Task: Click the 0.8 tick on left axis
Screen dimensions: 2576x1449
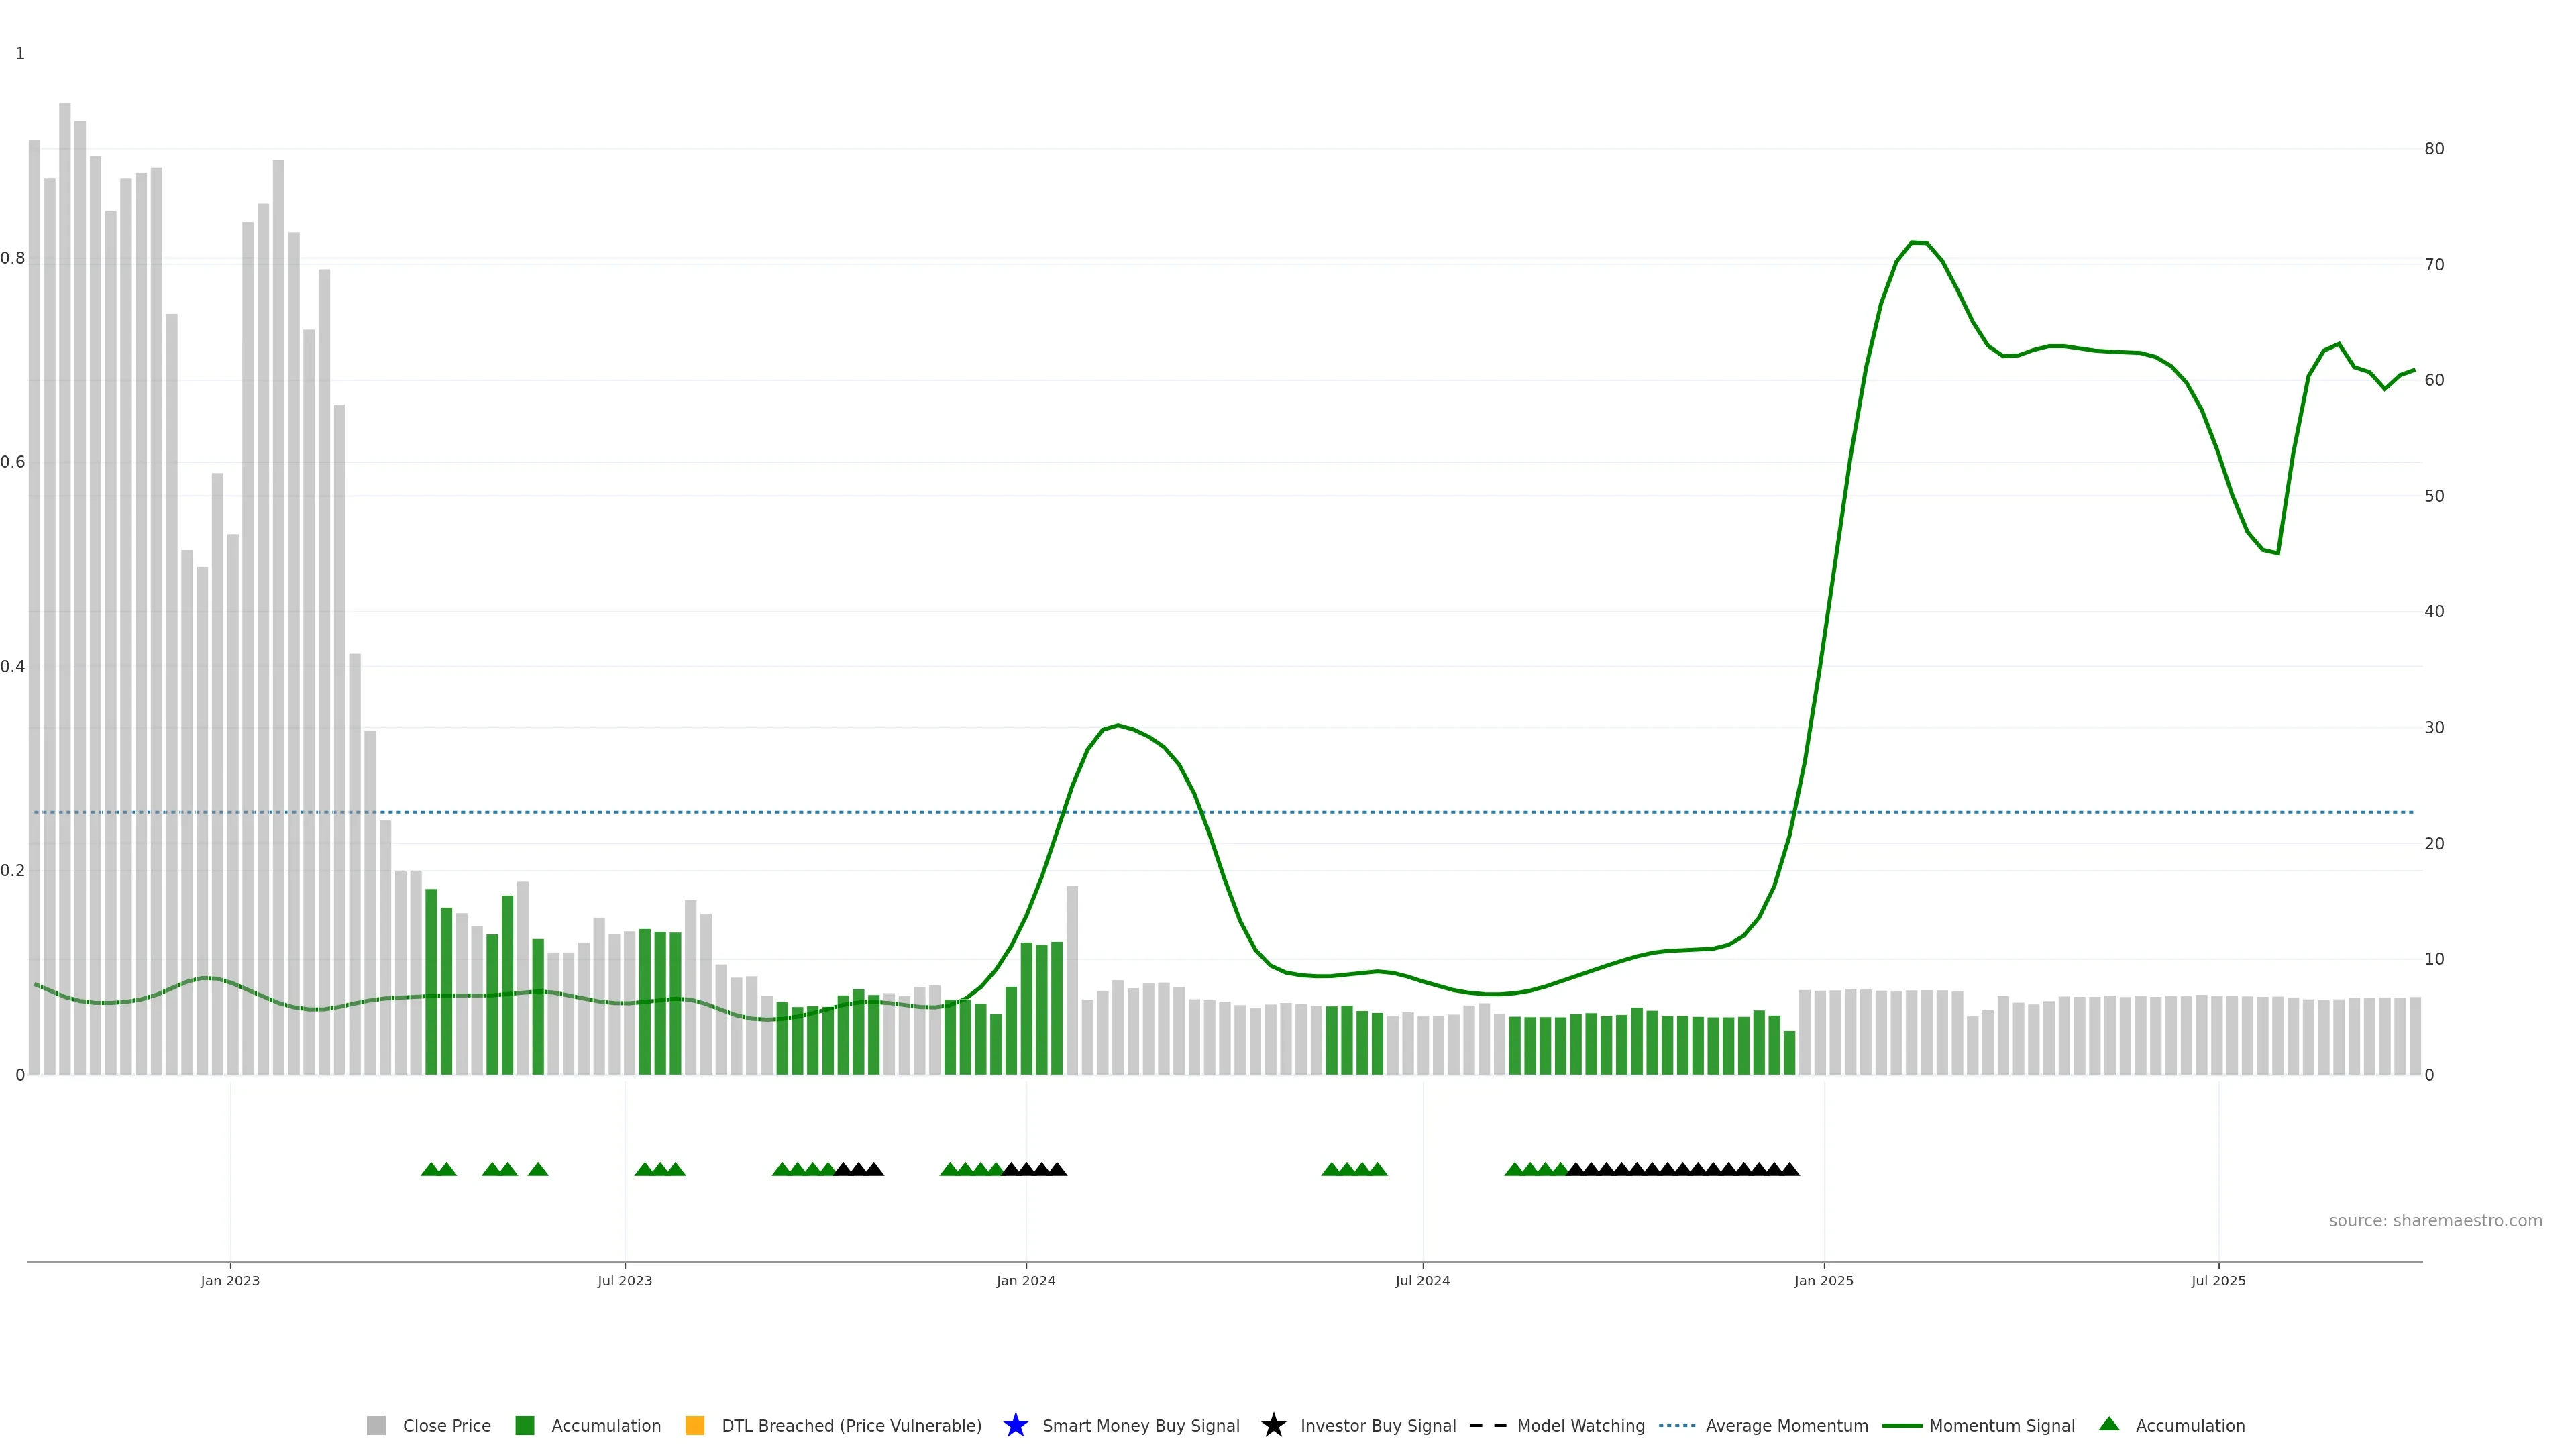Action: (x=13, y=258)
